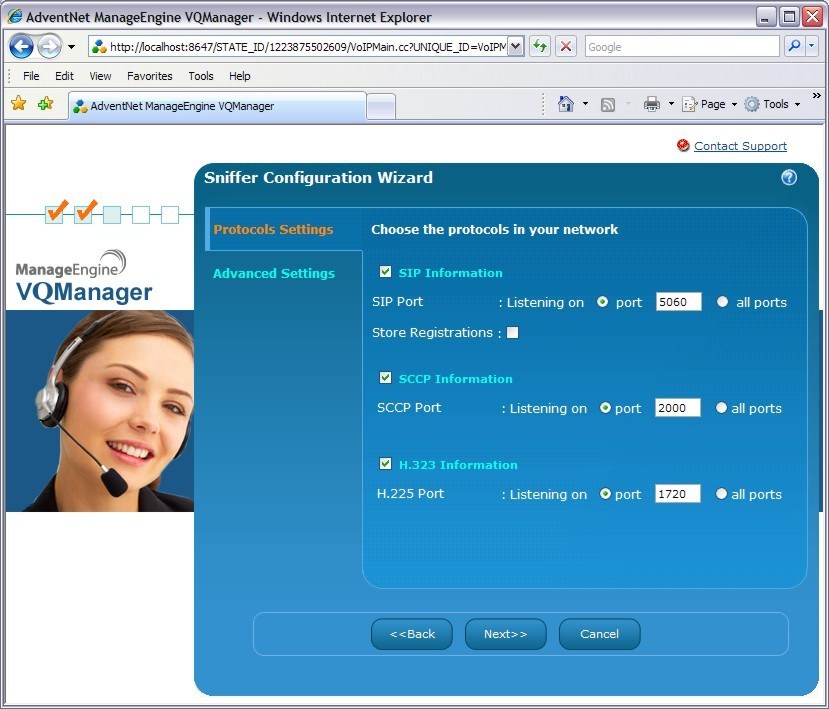Open the Page command menu

tap(709, 104)
